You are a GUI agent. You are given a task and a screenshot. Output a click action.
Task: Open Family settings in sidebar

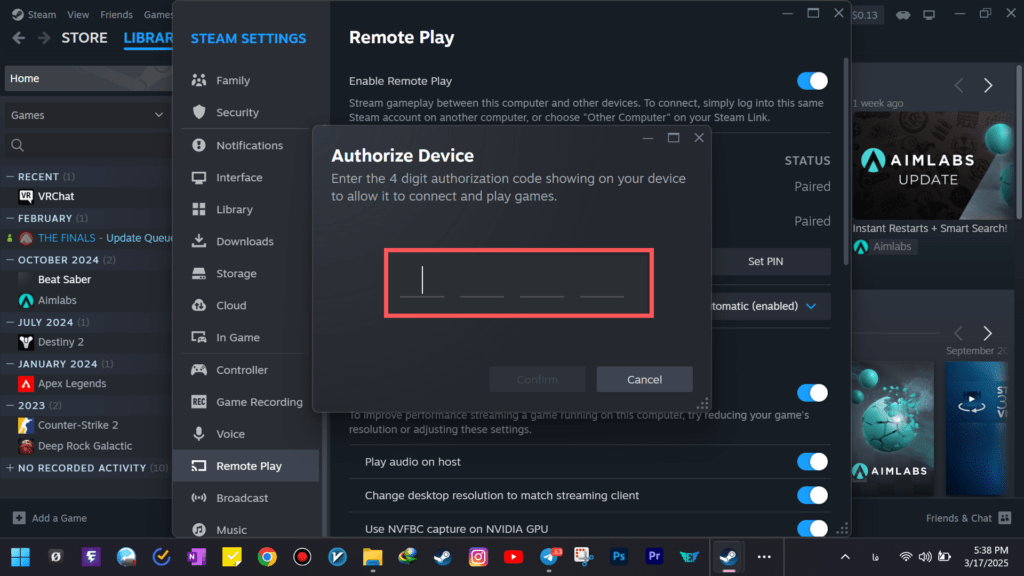pyautogui.click(x=232, y=81)
